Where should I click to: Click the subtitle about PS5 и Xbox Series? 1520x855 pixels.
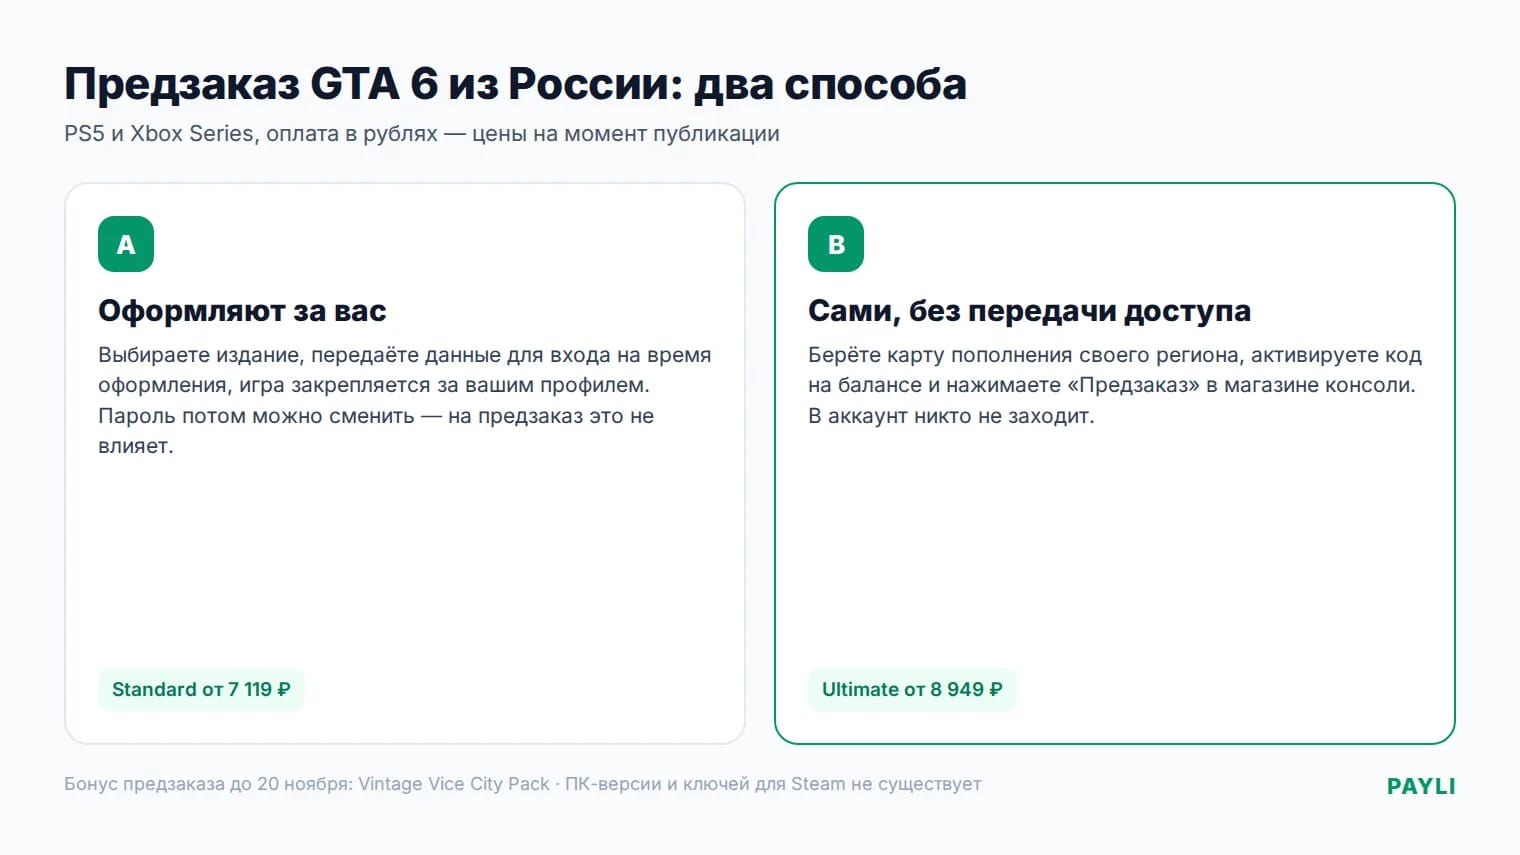422,134
